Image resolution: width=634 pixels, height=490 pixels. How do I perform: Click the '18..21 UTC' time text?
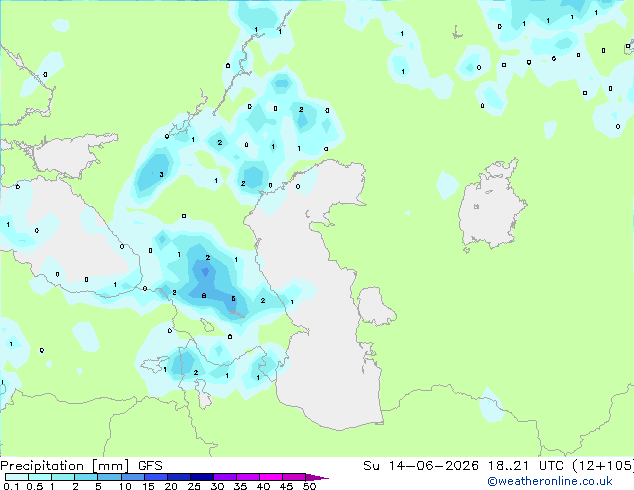[526, 466]
